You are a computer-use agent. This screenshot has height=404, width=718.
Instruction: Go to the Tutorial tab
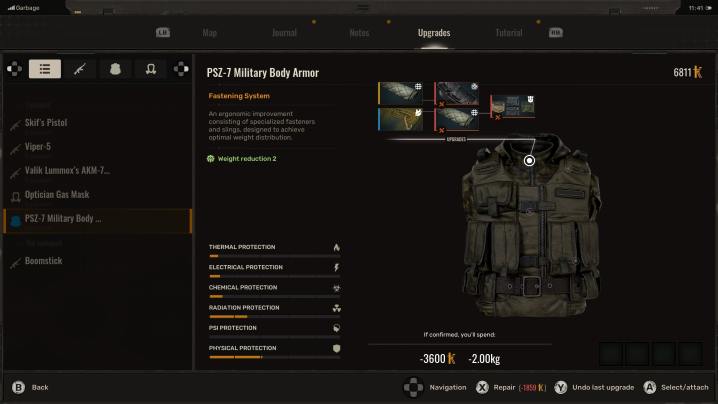point(508,33)
